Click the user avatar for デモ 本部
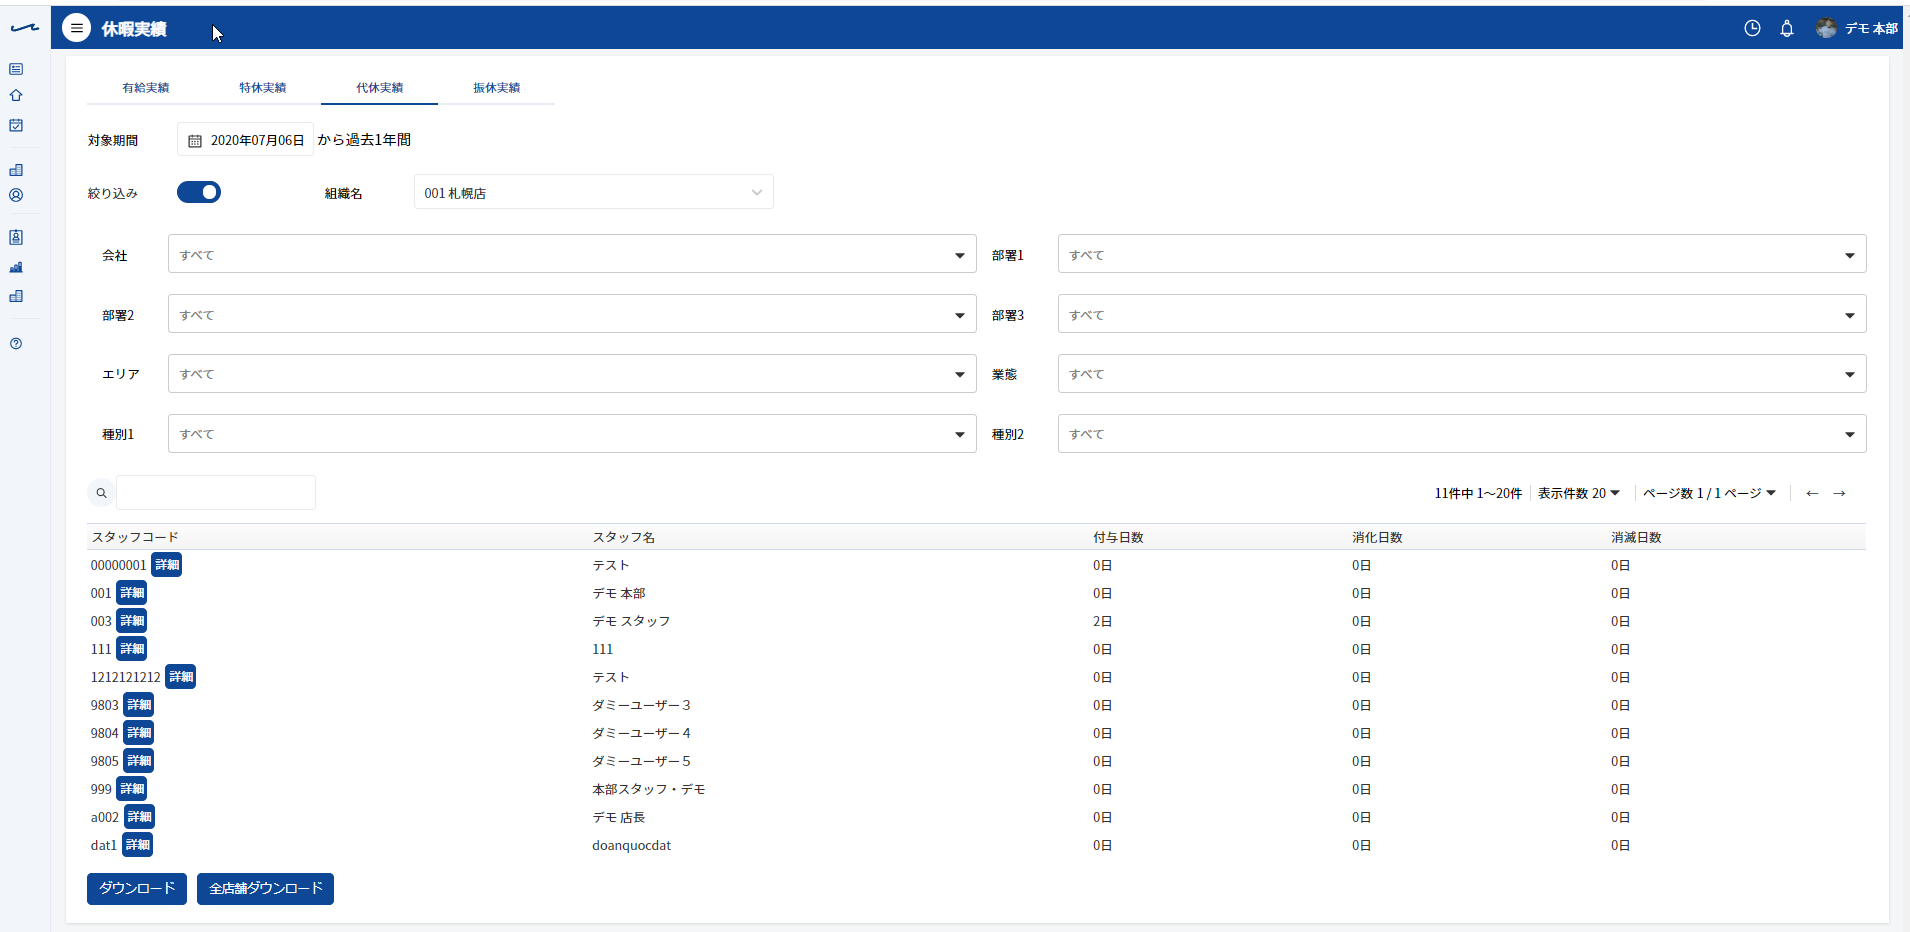Viewport: 1910px width, 932px height. click(x=1826, y=28)
